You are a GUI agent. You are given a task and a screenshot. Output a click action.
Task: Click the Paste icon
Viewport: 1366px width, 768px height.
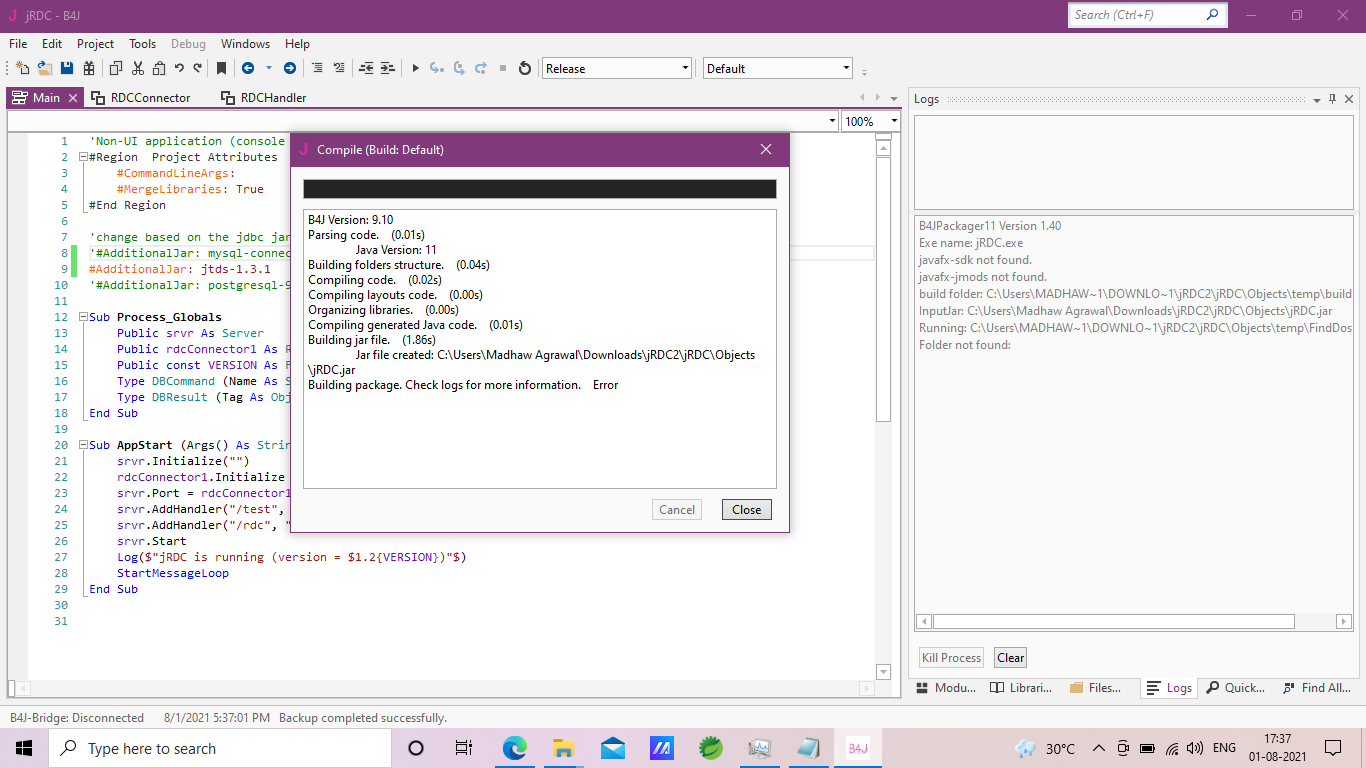[x=158, y=68]
